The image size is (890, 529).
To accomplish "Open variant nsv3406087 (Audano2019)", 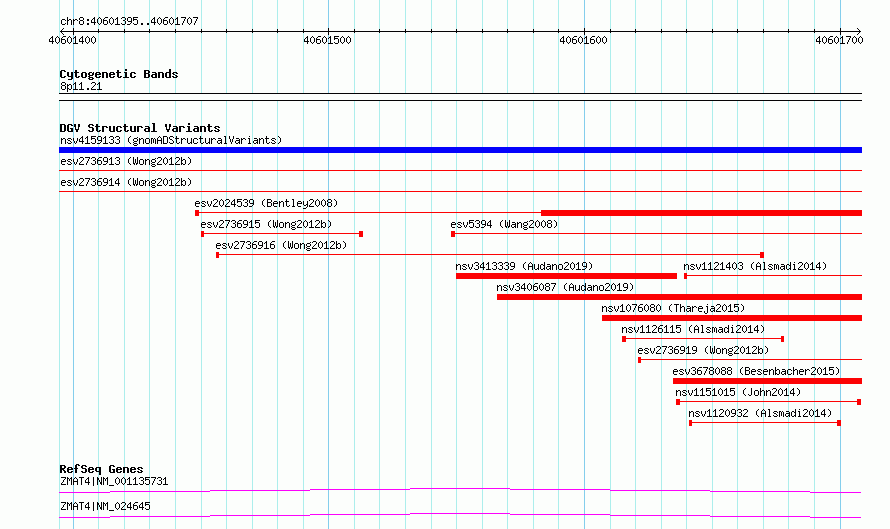I will coord(565,287).
